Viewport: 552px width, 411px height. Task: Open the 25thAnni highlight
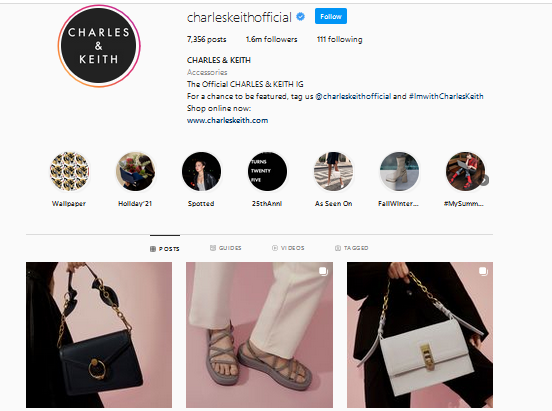(267, 172)
